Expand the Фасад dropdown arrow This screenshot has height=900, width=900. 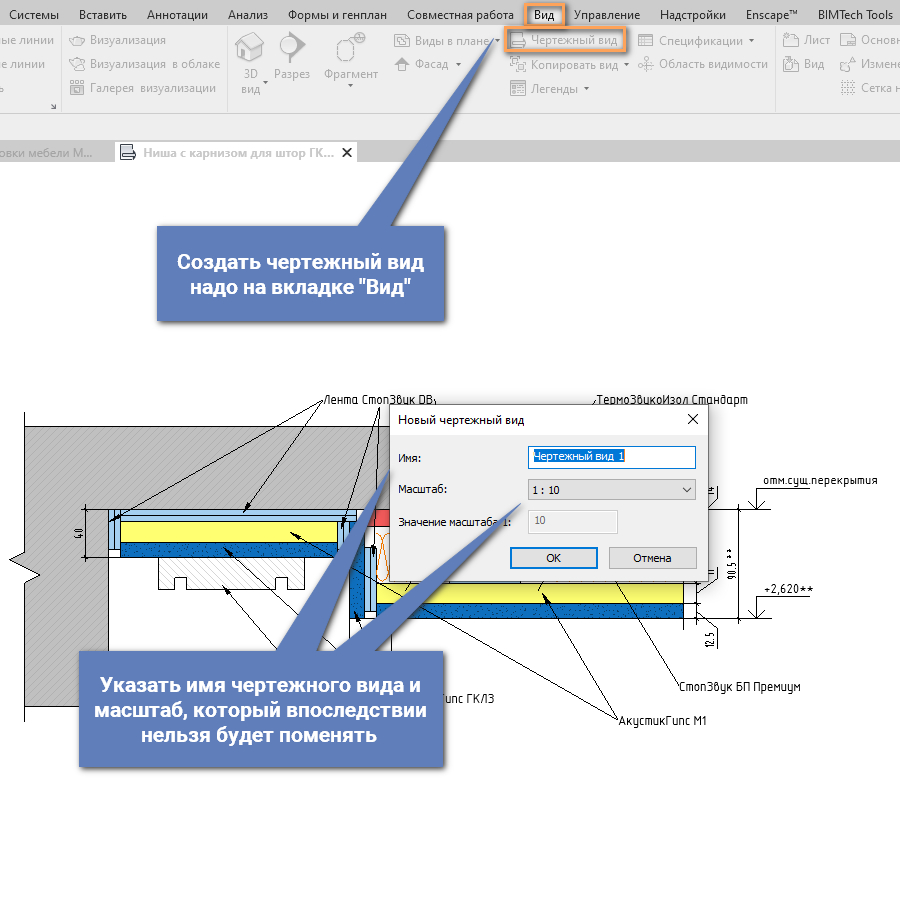pyautogui.click(x=458, y=65)
